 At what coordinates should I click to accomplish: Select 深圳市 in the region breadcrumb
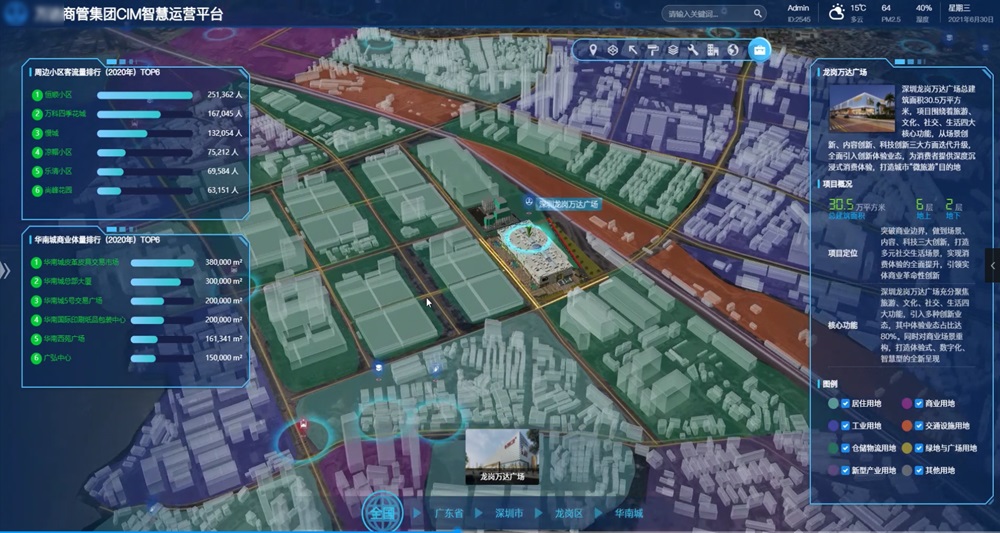pyautogui.click(x=509, y=513)
